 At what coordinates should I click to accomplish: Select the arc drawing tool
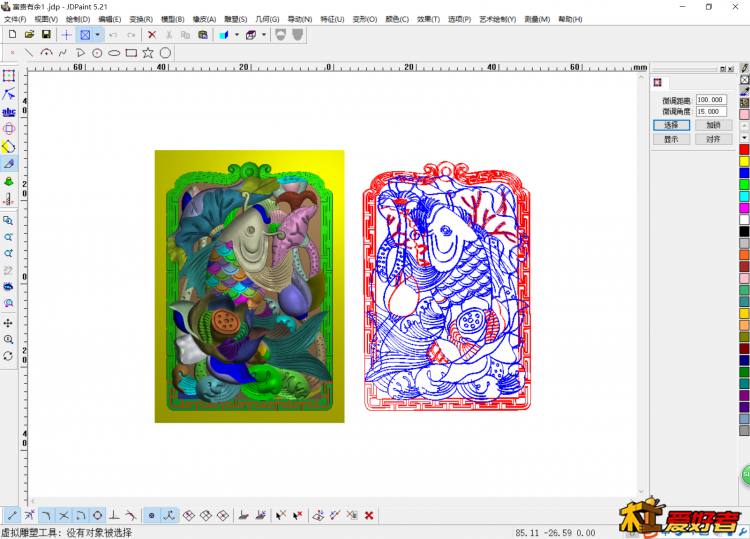(46, 53)
